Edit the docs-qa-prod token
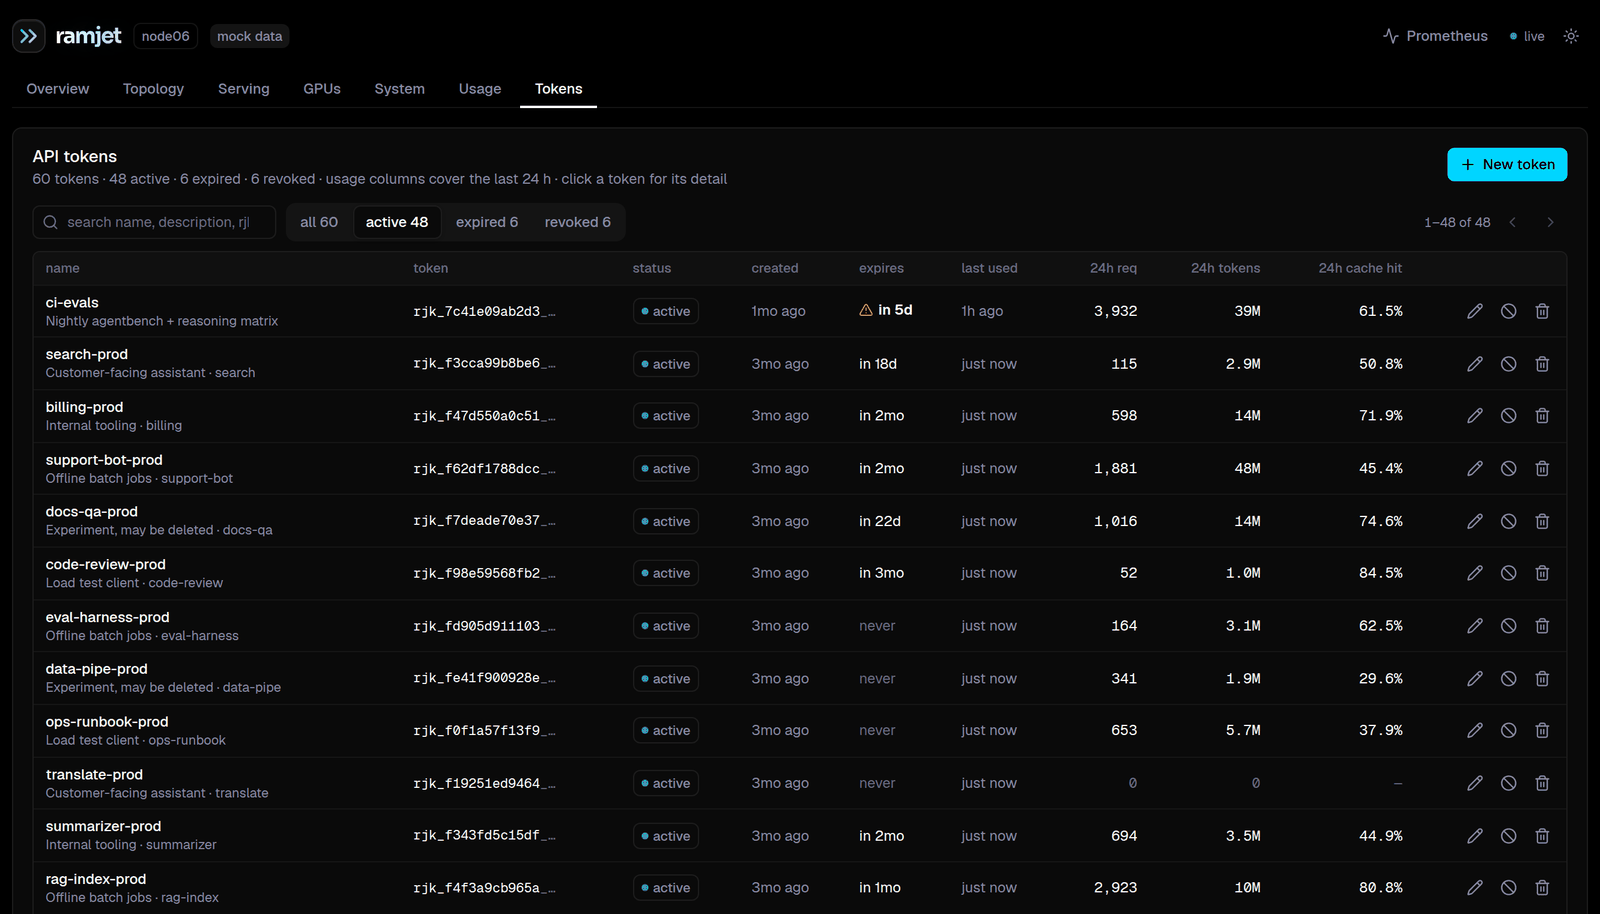The height and width of the screenshot is (914, 1600). pyautogui.click(x=1475, y=521)
